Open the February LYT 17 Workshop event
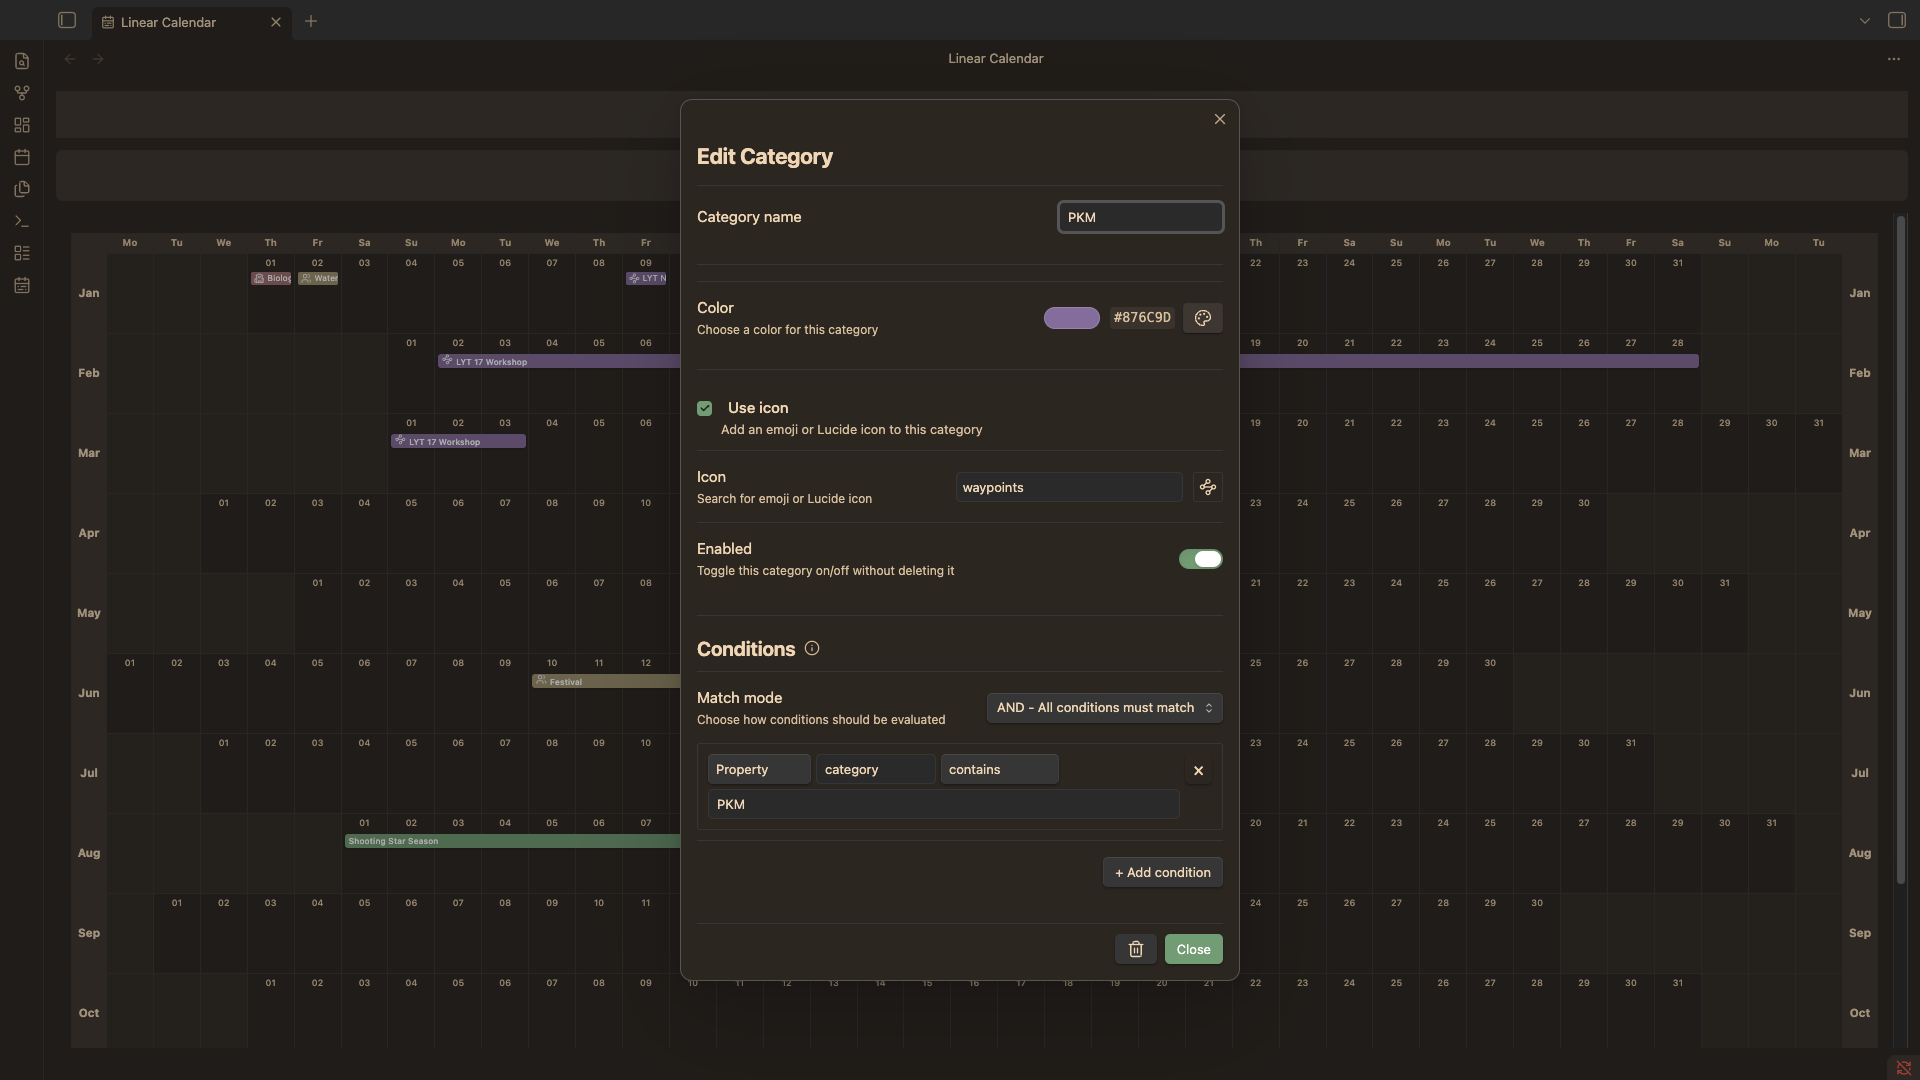 click(560, 361)
